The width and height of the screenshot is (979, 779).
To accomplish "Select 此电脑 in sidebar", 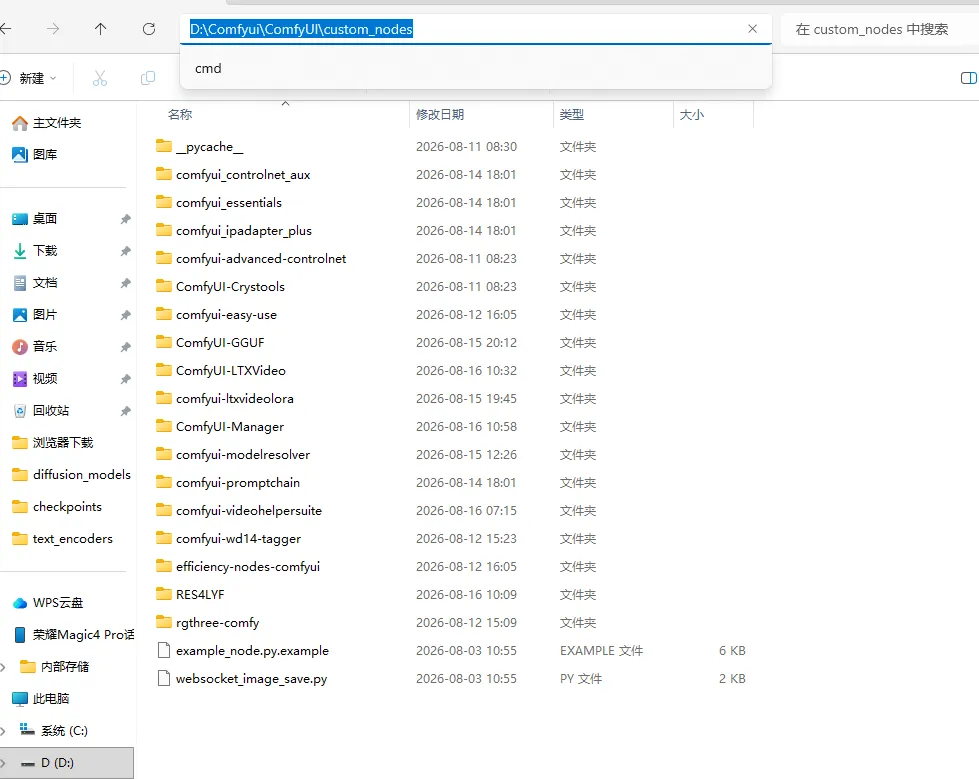I will pyautogui.click(x=41, y=698).
